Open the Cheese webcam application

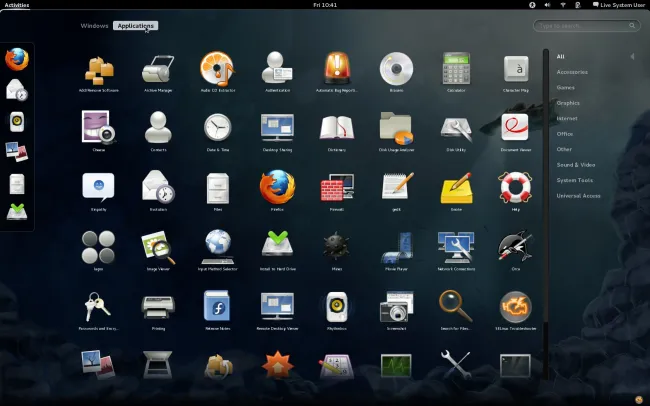pos(99,127)
